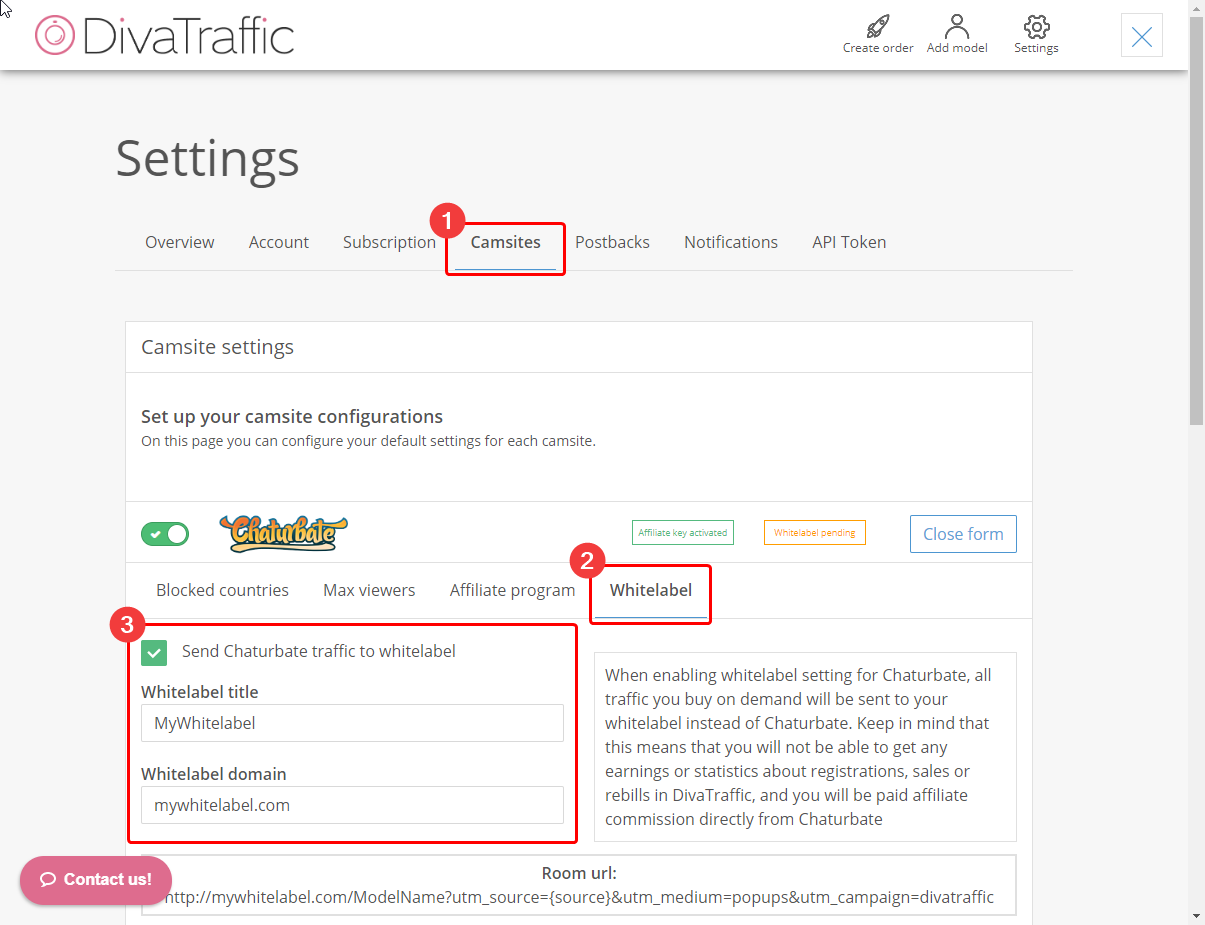Screen dimensions: 1205x925
Task: Click the vertical page scrollbar thumb
Action: (x=1196, y=220)
